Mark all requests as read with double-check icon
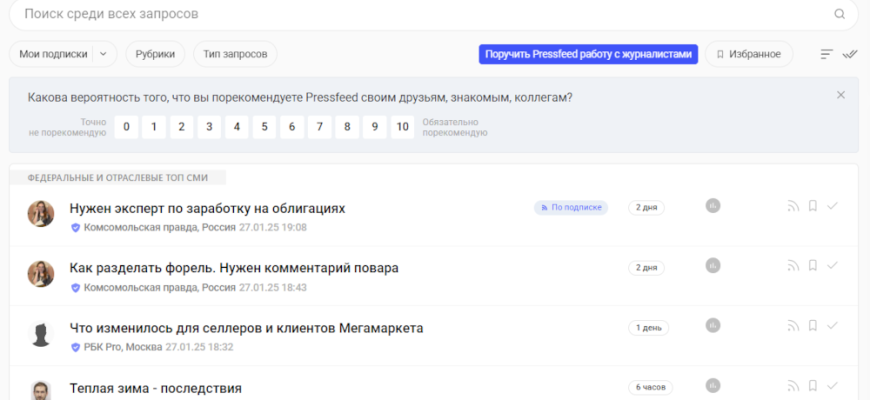This screenshot has width=870, height=400. (851, 54)
